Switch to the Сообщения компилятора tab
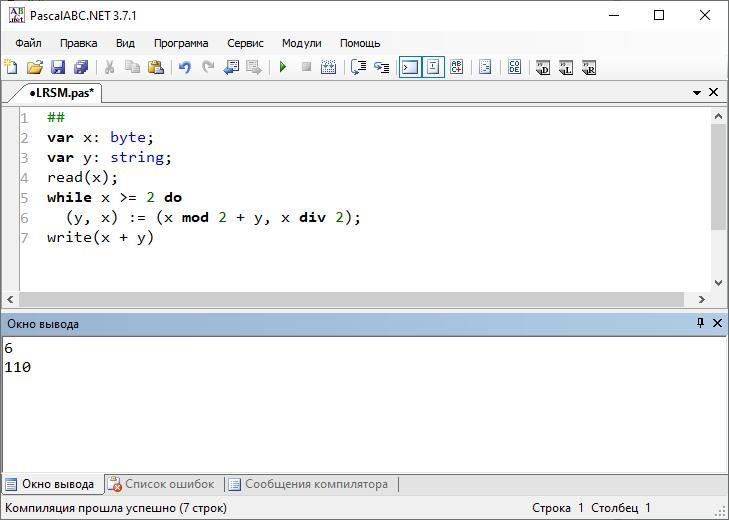Viewport: 729px width, 520px height. pyautogui.click(x=308, y=484)
